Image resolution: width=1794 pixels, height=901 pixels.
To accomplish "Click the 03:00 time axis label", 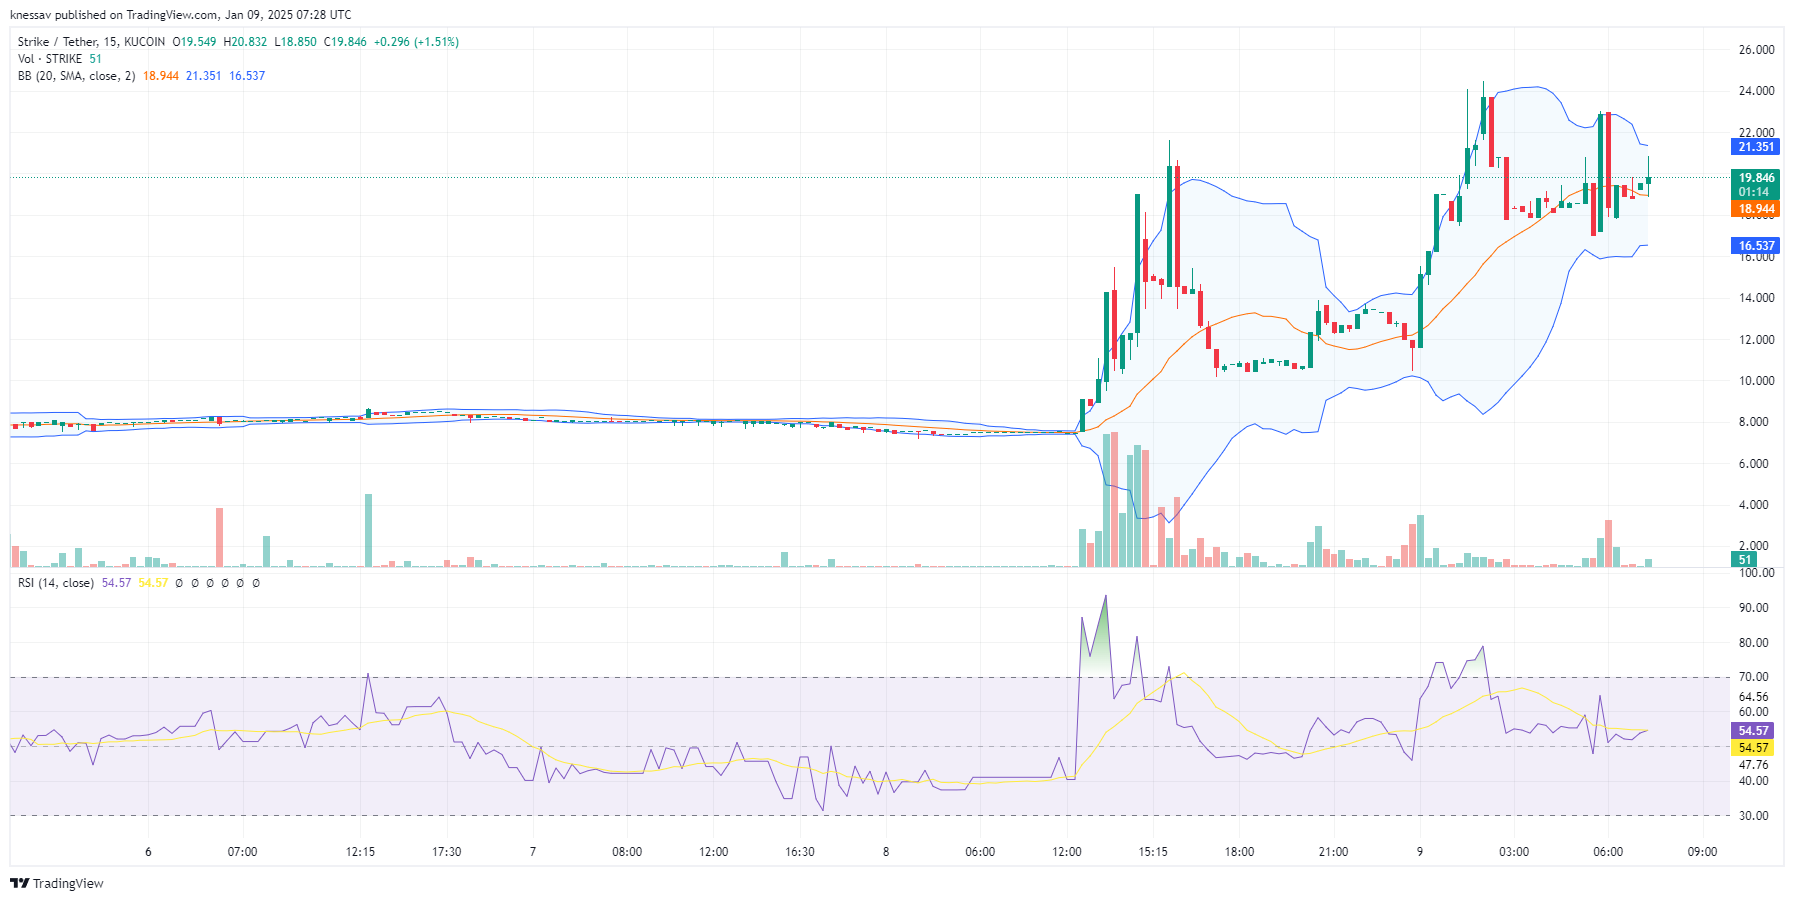I will [1514, 852].
